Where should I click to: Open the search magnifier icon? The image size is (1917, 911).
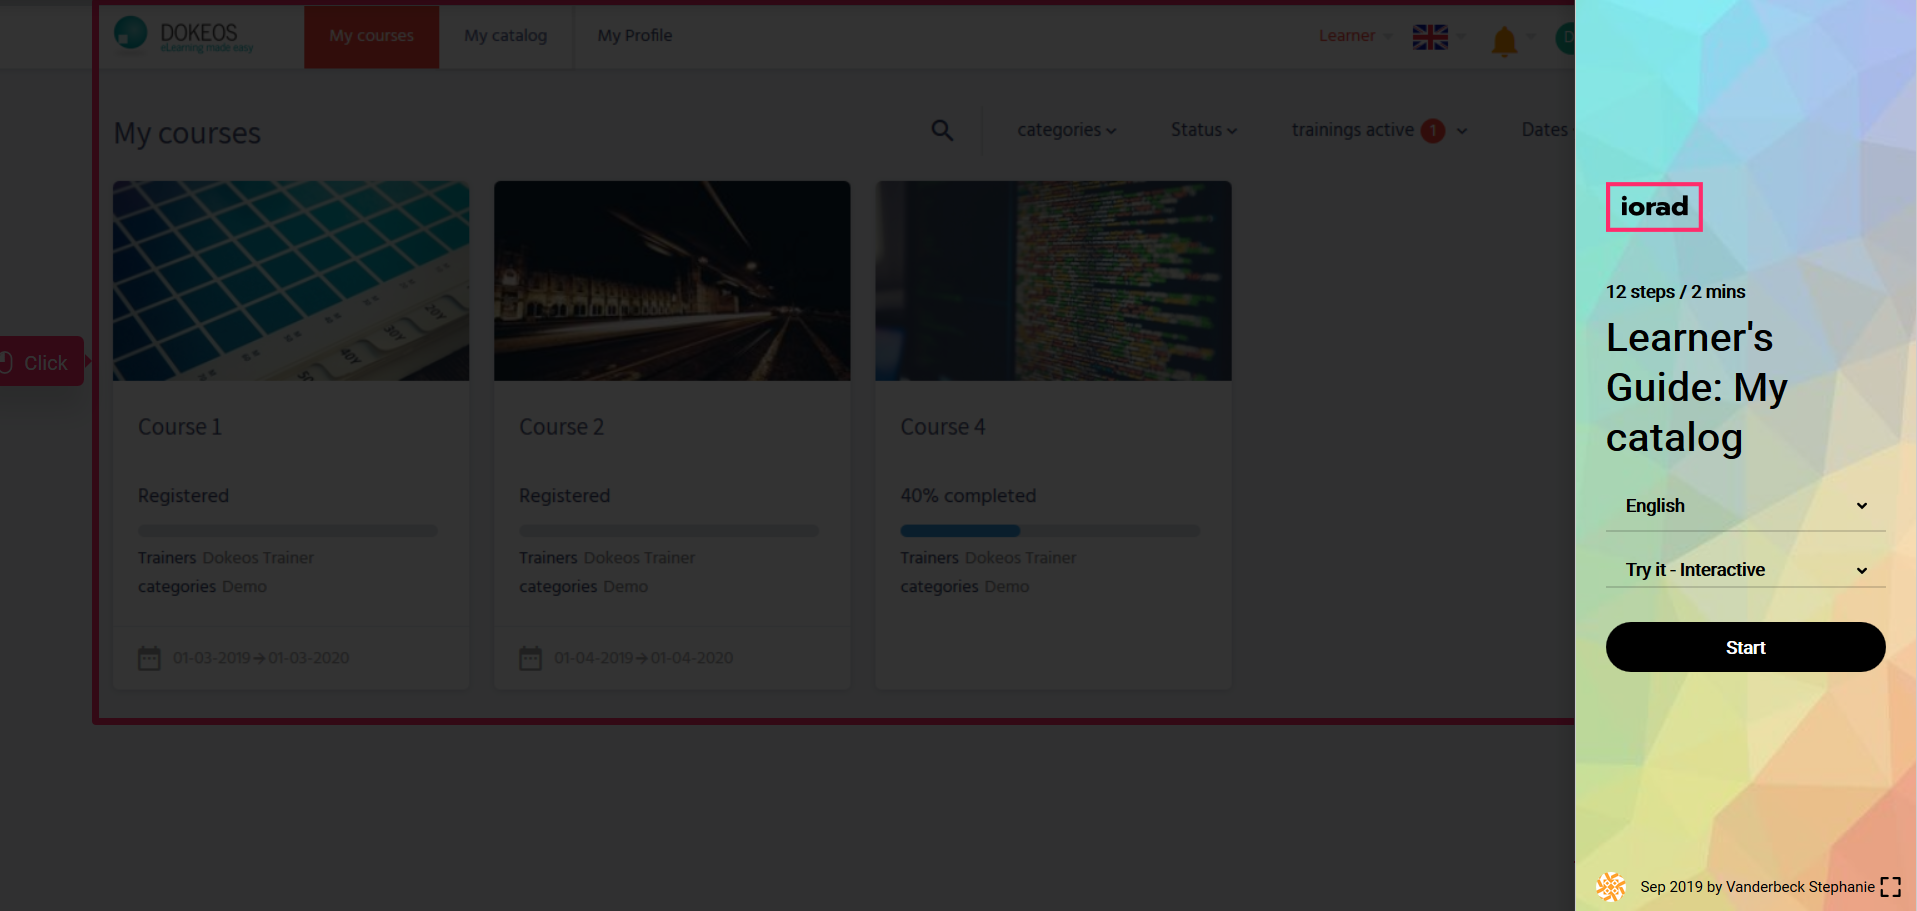pyautogui.click(x=942, y=130)
